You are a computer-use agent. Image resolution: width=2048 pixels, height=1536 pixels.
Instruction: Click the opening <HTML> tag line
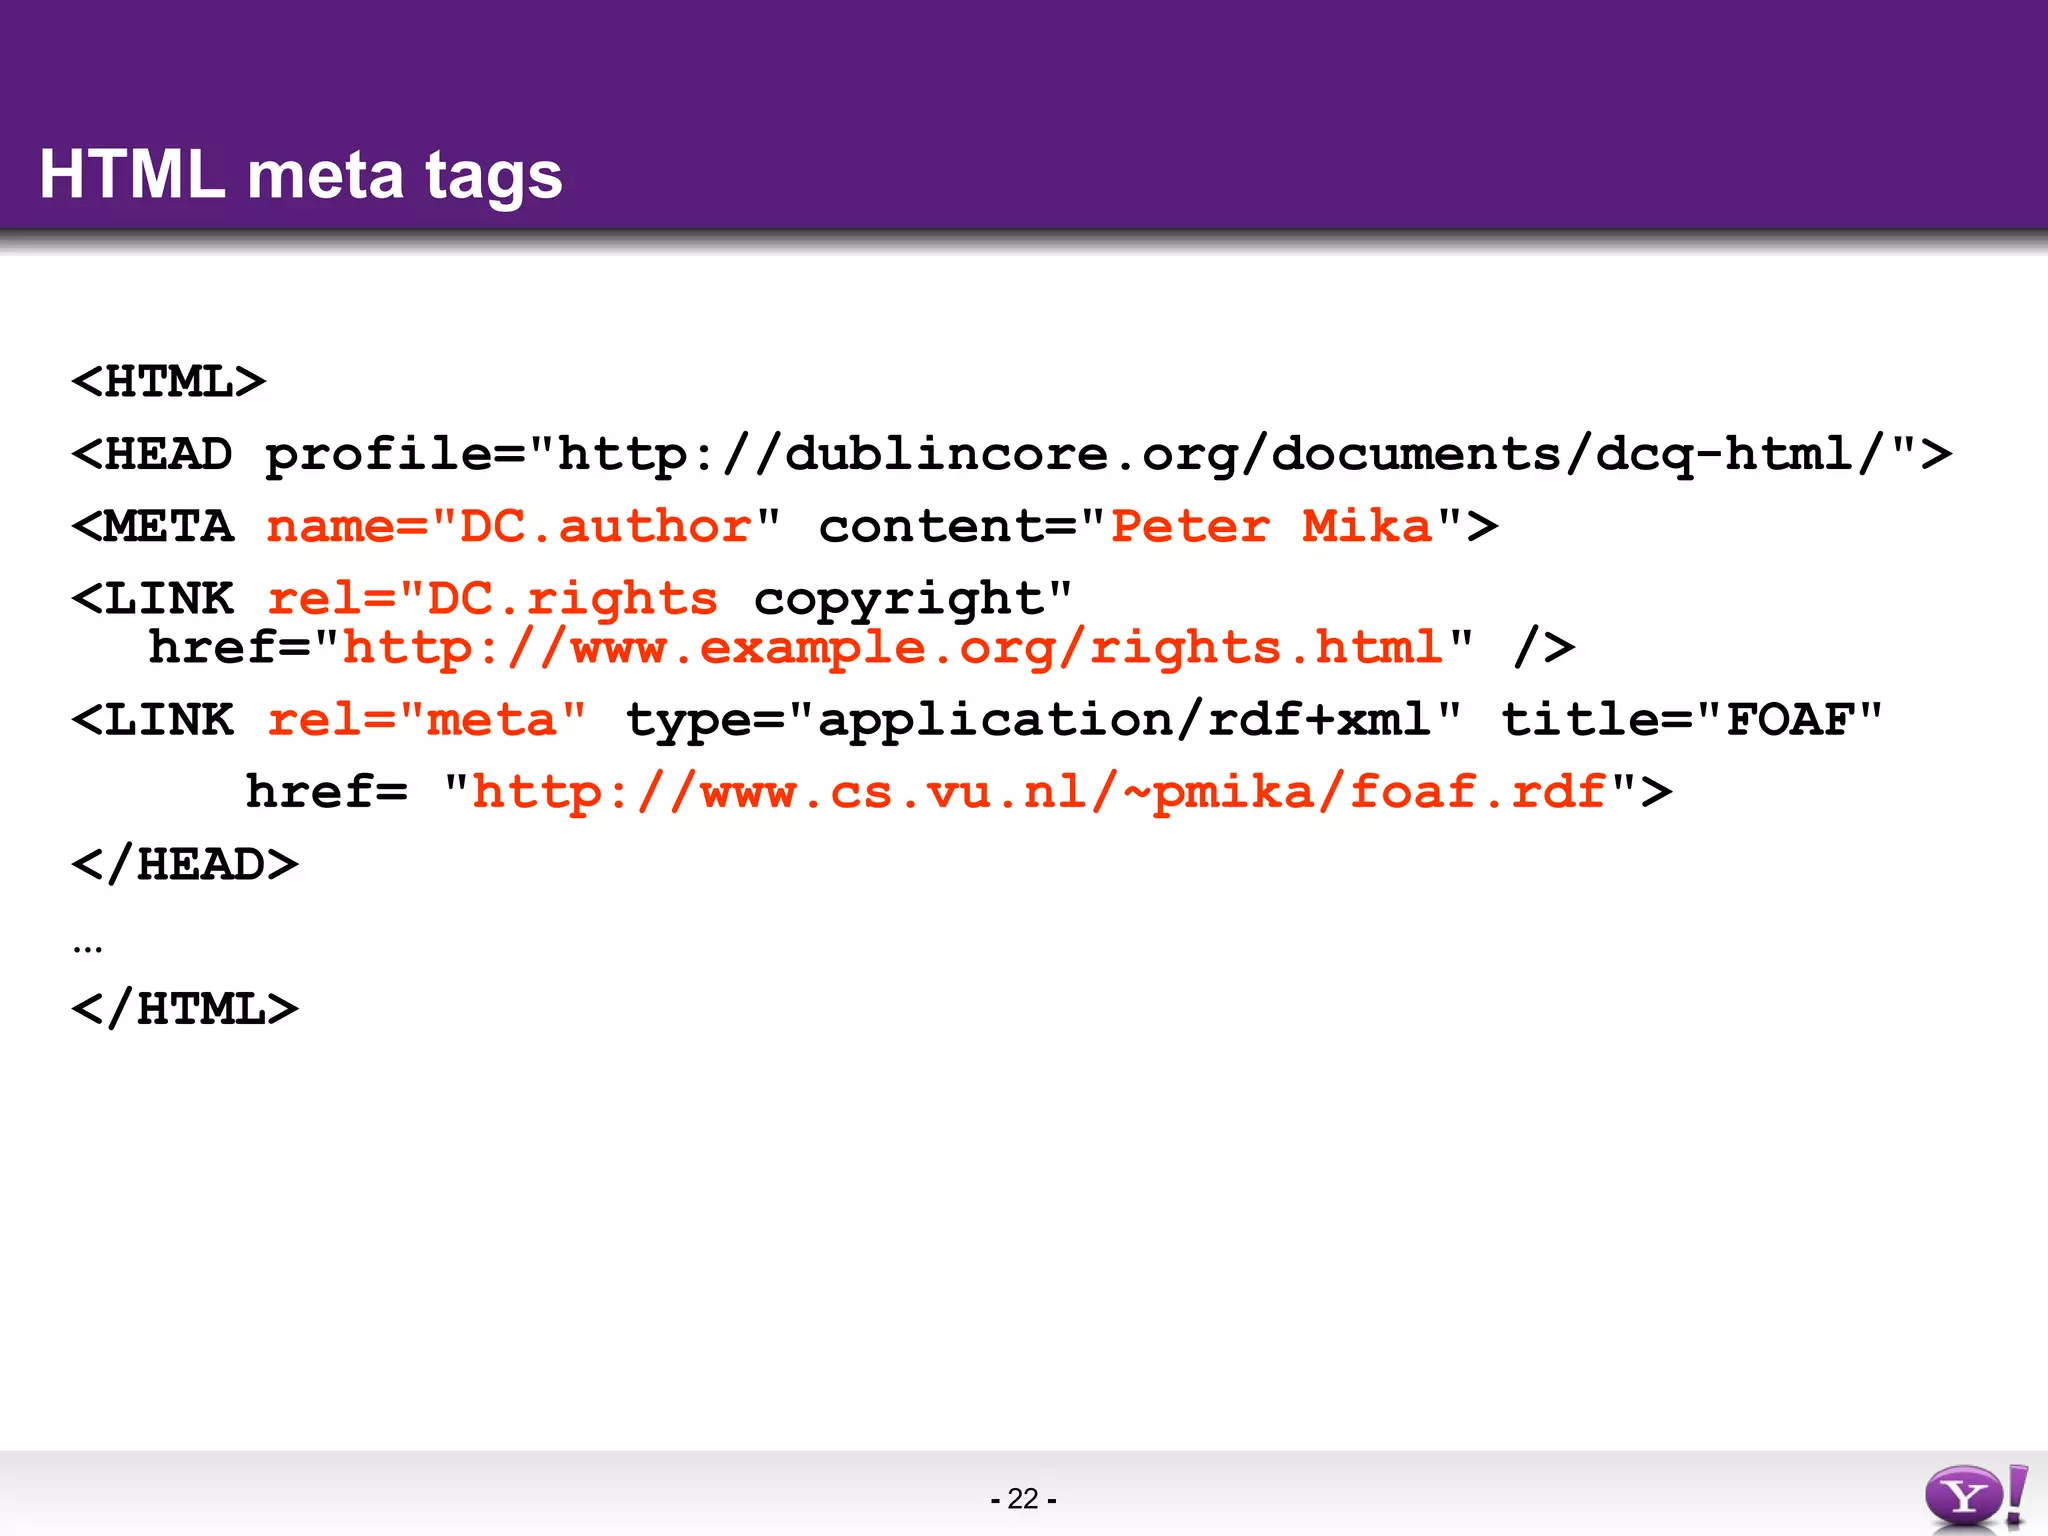click(x=169, y=381)
